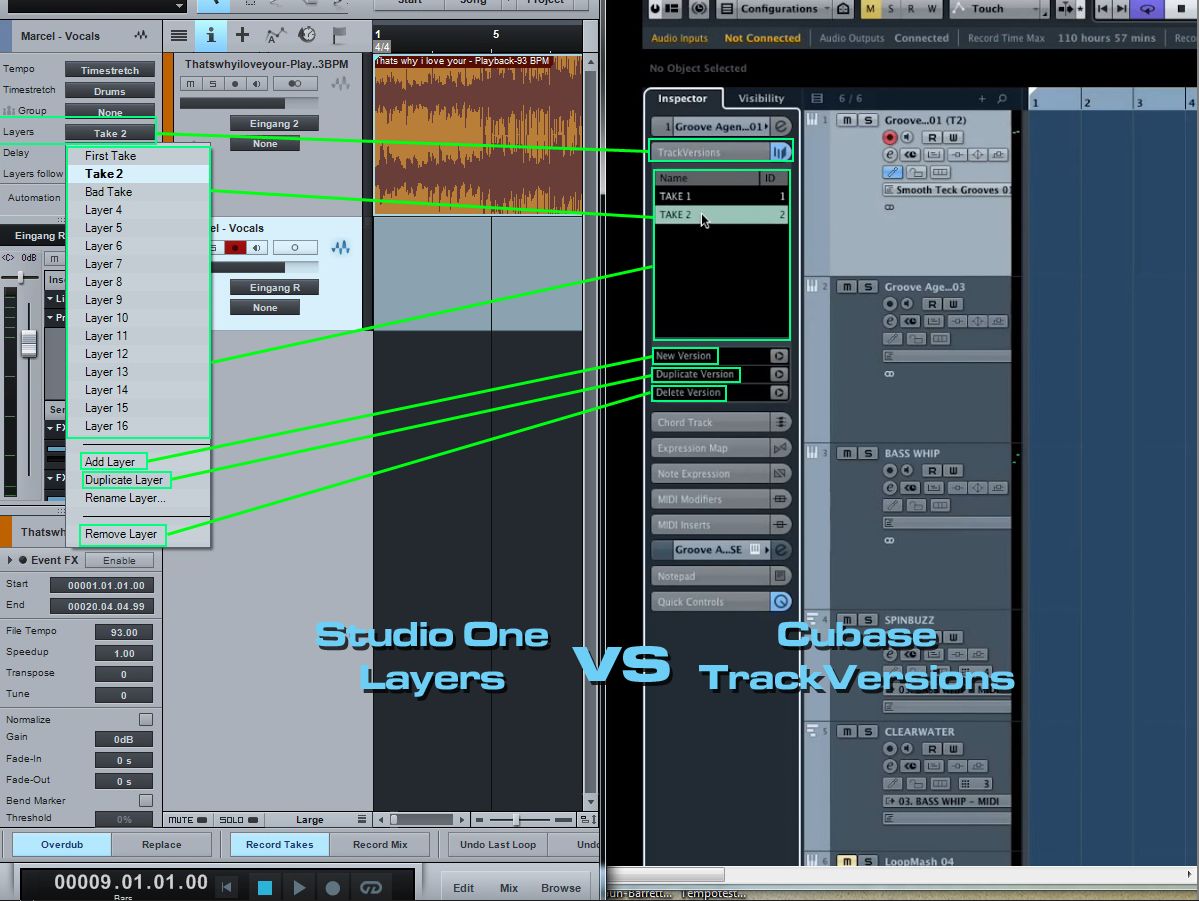Open channel settings 'e' on Groove...01 track
Screen dimensions: 1199x901
click(x=890, y=155)
